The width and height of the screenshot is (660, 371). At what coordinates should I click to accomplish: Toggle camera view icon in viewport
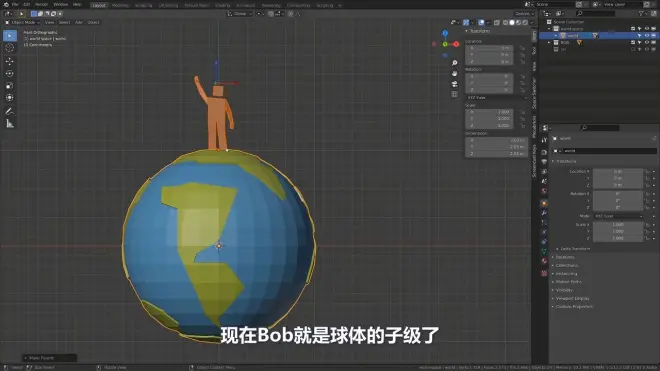tap(455, 84)
